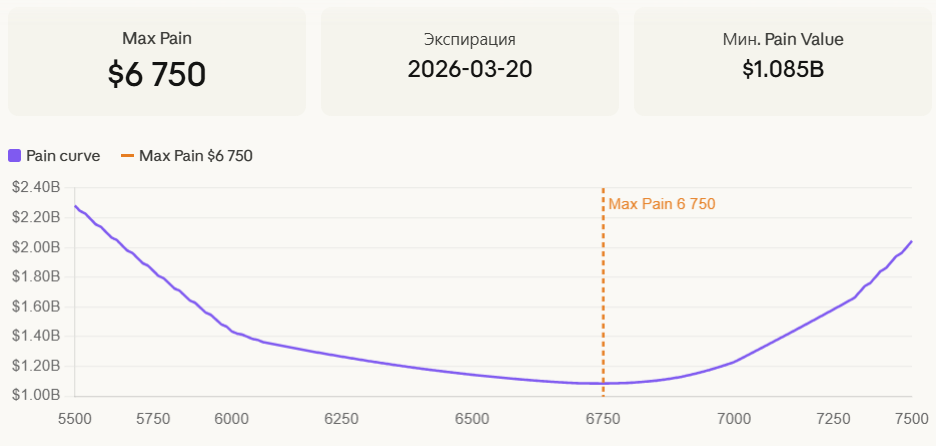Screen dimensions: 936x446
Task: Click the 7000 tick on the x-axis
Action: (734, 418)
